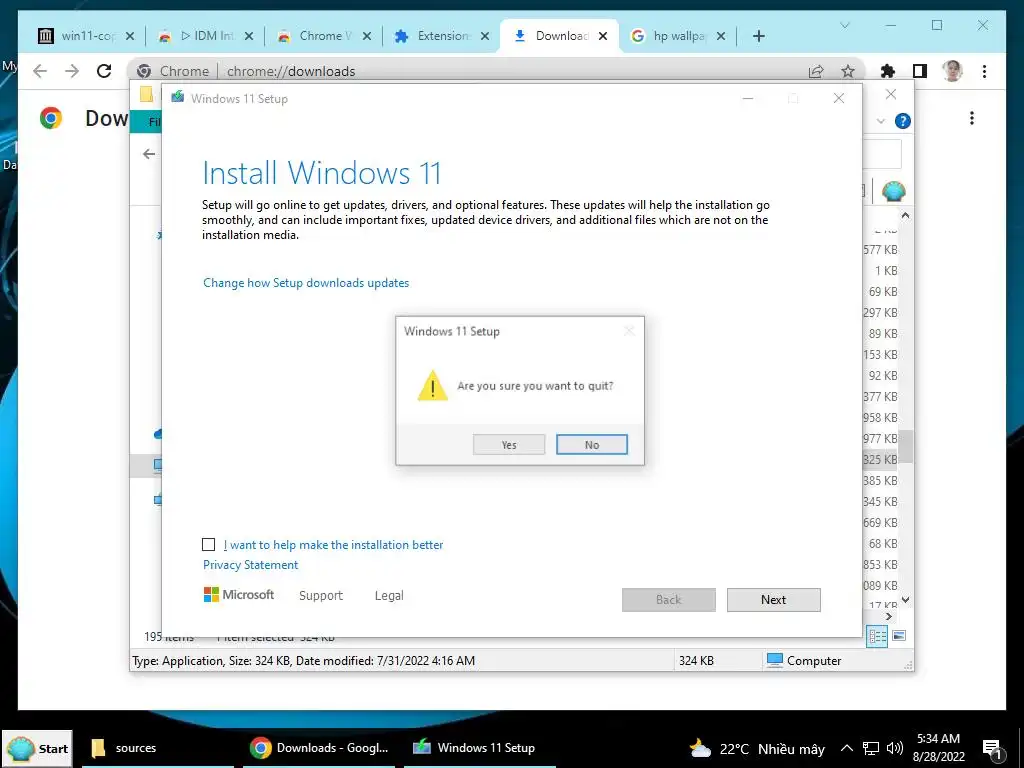Close the Downloads Chrome tab

[603, 36]
